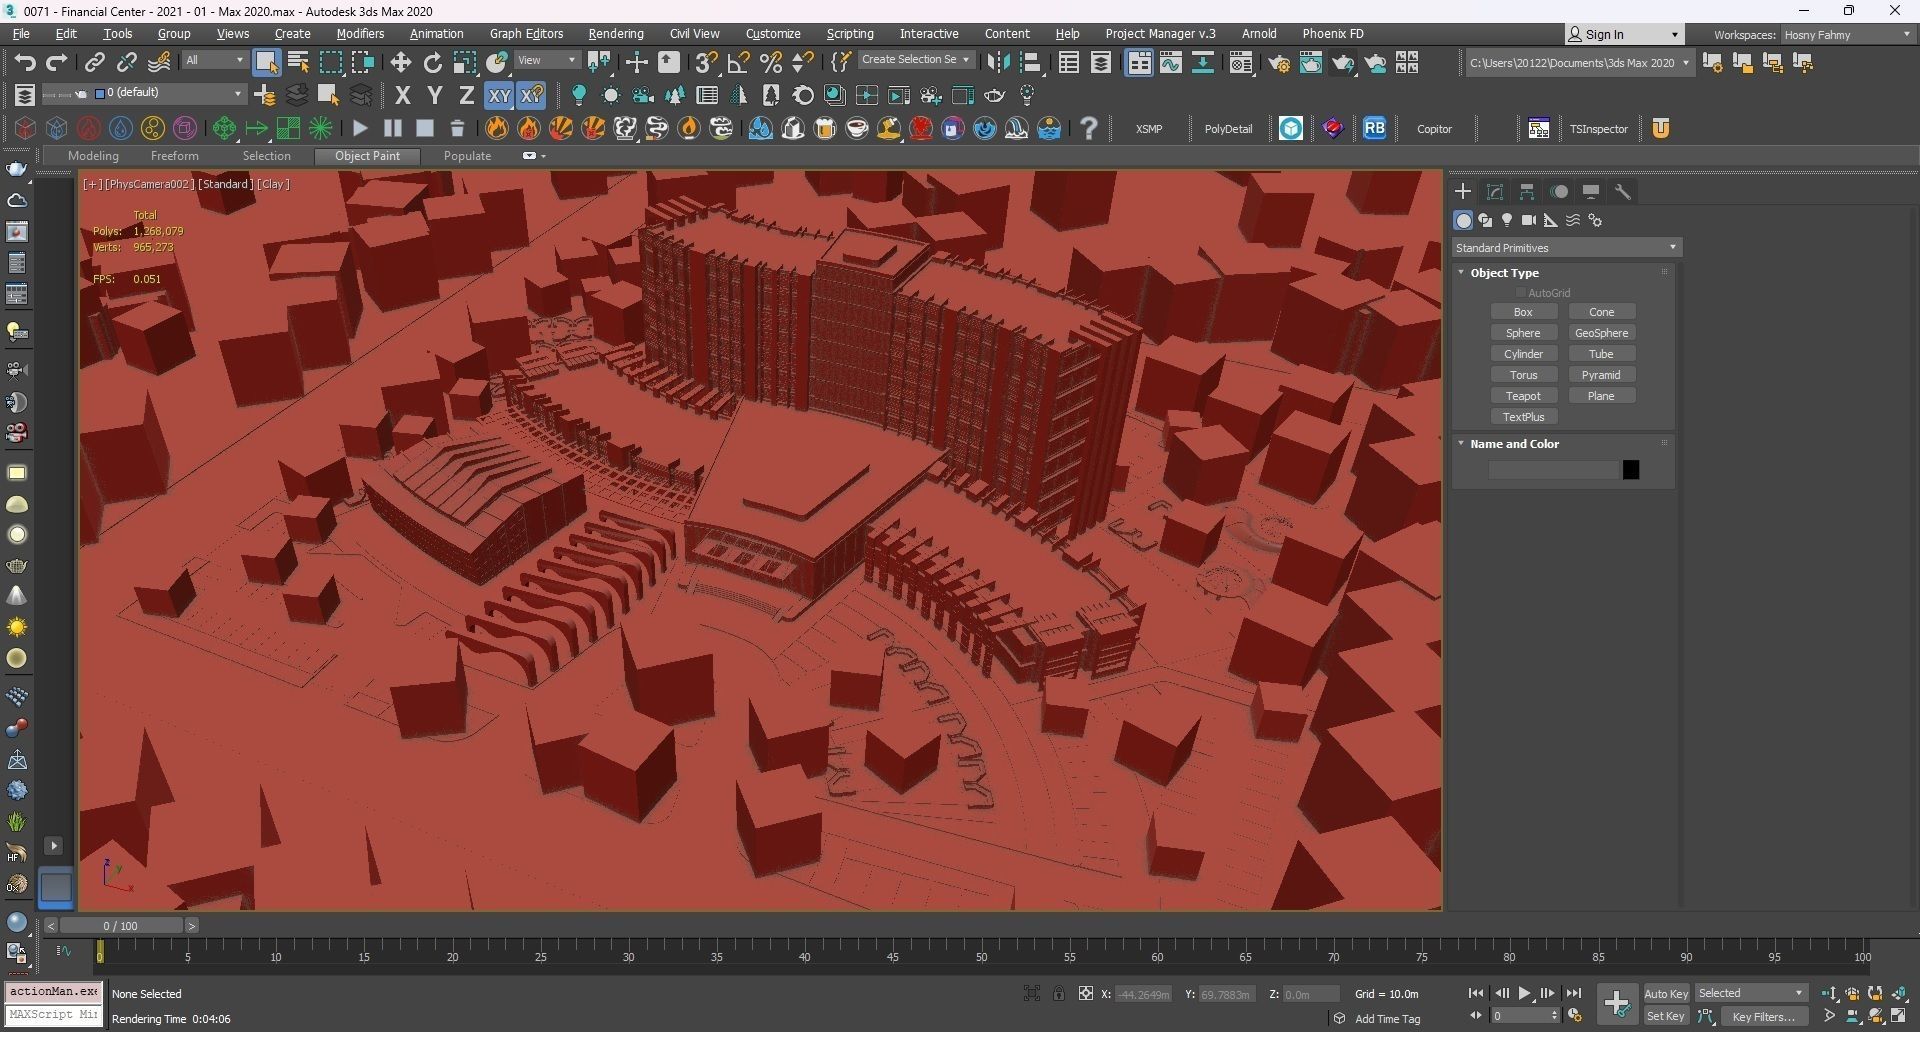This screenshot has width=1920, height=1040.
Task: Open the Rendered Frame Window
Action: pos(1310,62)
